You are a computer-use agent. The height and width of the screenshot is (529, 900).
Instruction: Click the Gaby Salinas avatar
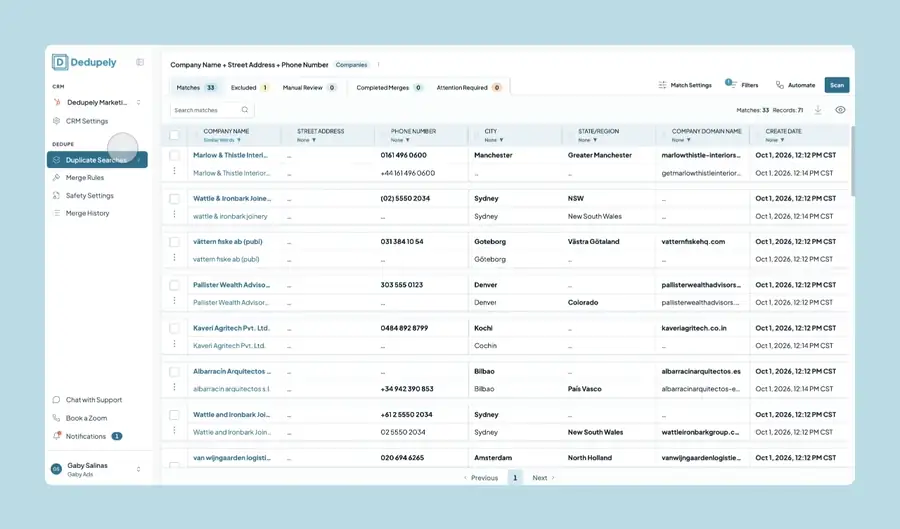pos(56,469)
